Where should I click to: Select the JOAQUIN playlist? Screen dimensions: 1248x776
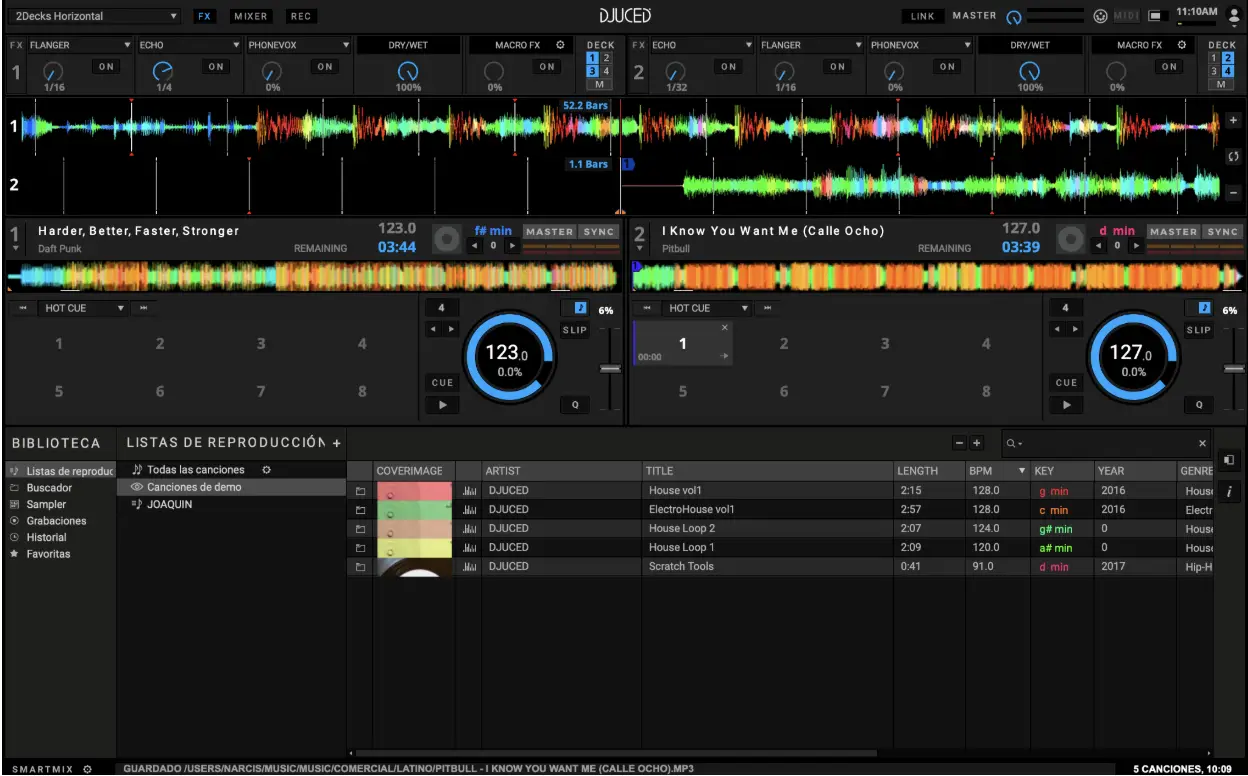(169, 505)
